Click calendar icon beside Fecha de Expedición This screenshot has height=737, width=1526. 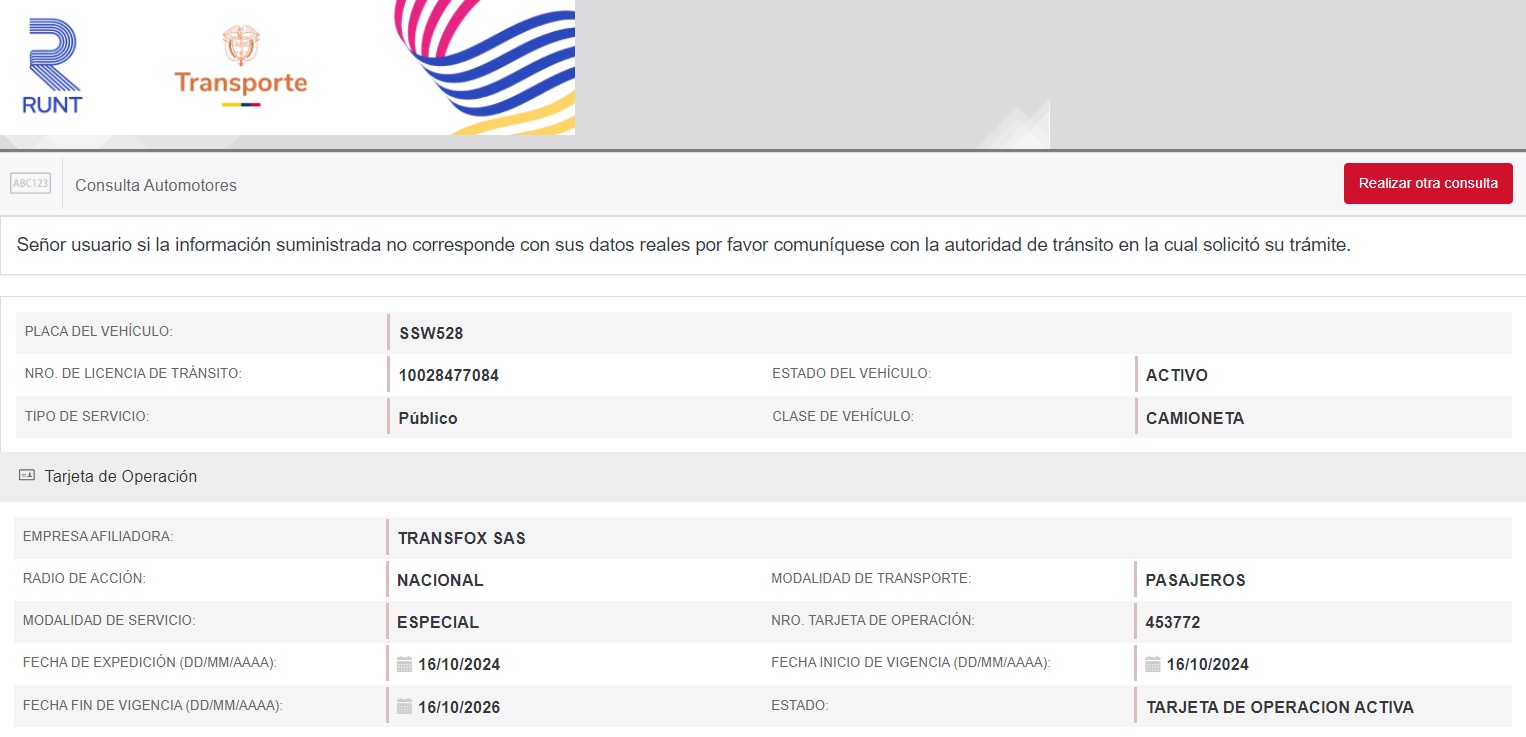tap(404, 664)
